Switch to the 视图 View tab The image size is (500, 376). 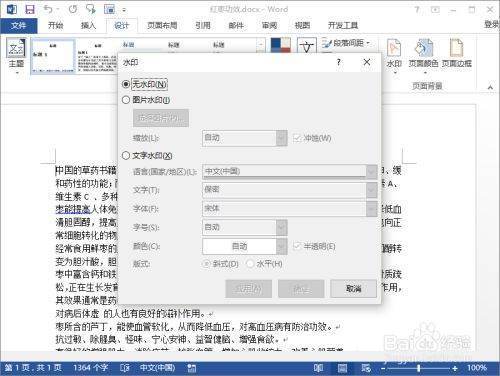[x=302, y=25]
